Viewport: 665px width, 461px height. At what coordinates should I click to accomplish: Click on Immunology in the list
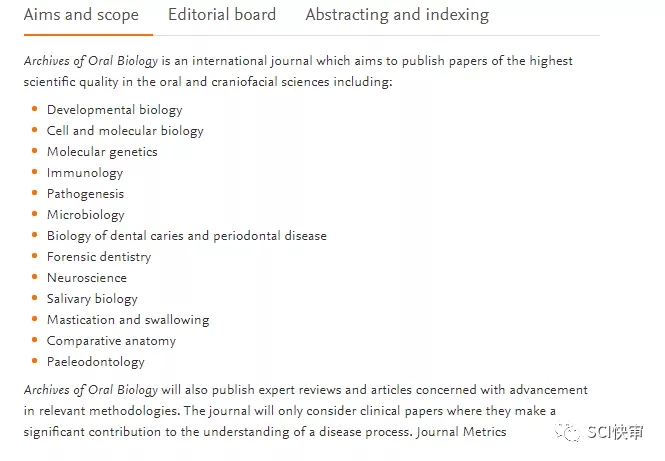click(x=85, y=173)
